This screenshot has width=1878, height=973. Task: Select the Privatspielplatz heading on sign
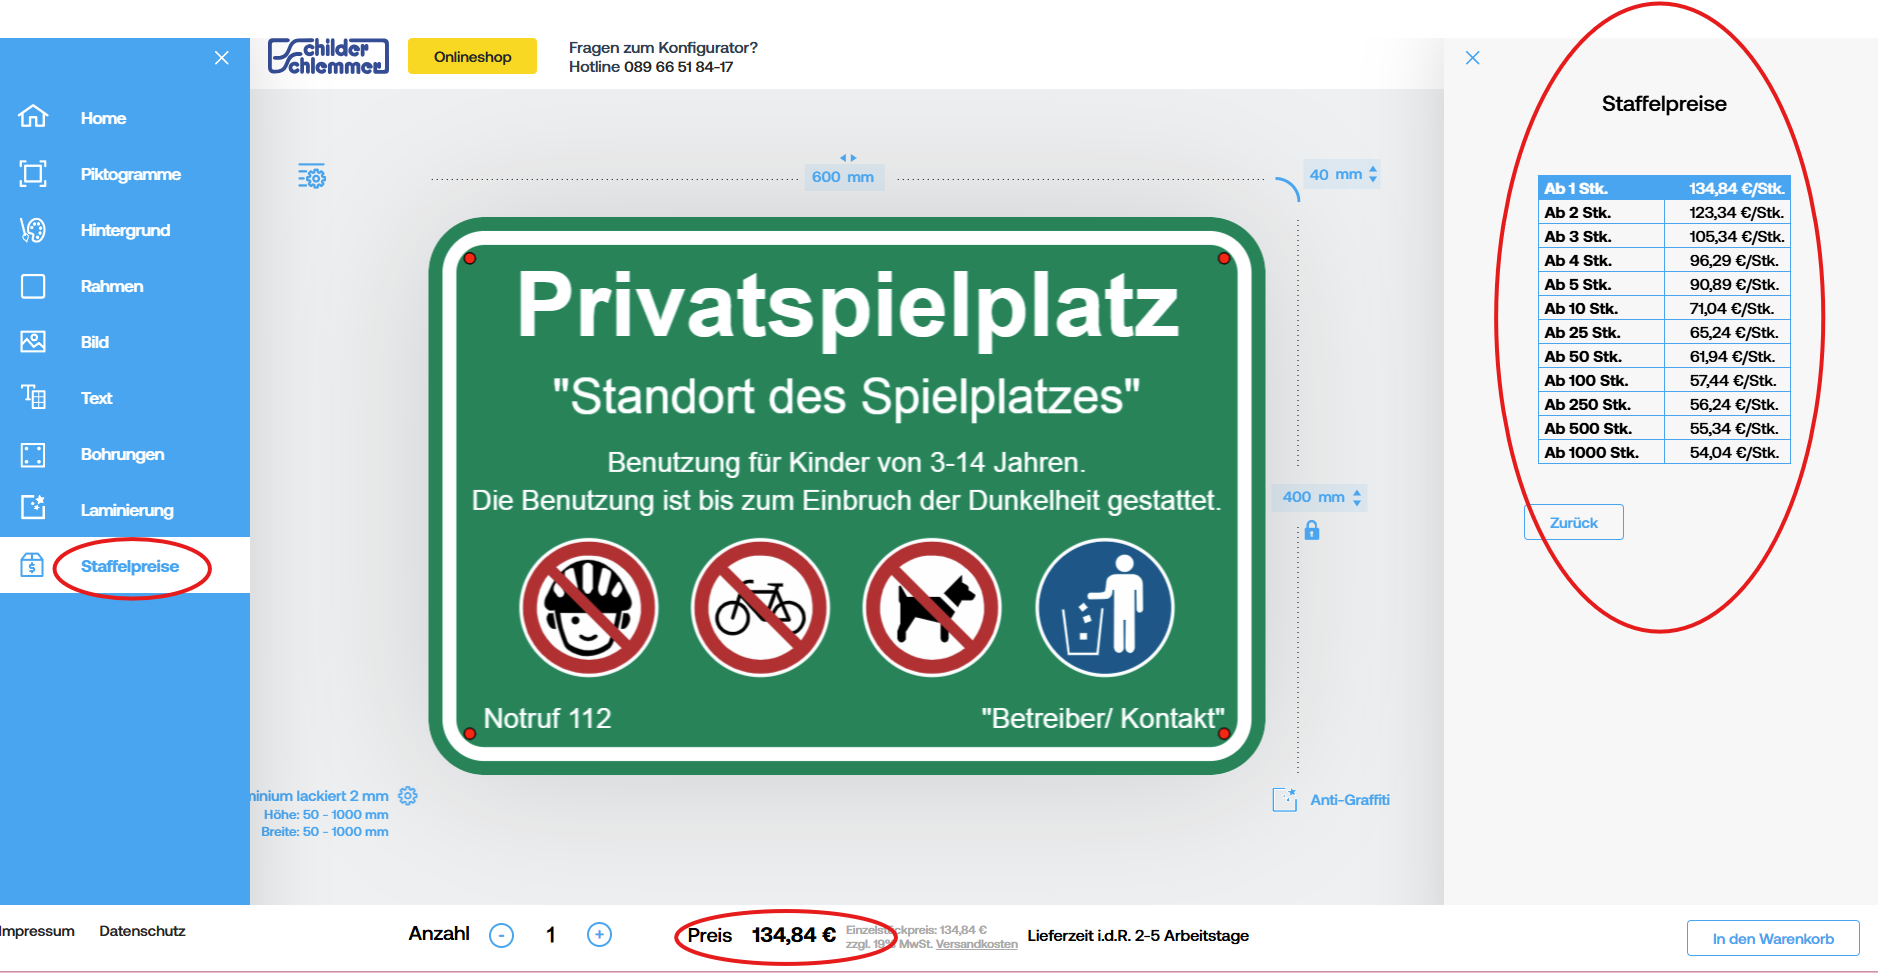pos(848,306)
